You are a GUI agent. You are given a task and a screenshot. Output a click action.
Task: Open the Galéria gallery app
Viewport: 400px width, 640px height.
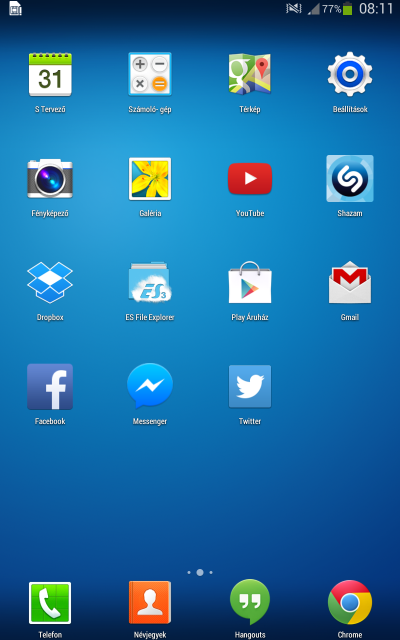(150, 179)
